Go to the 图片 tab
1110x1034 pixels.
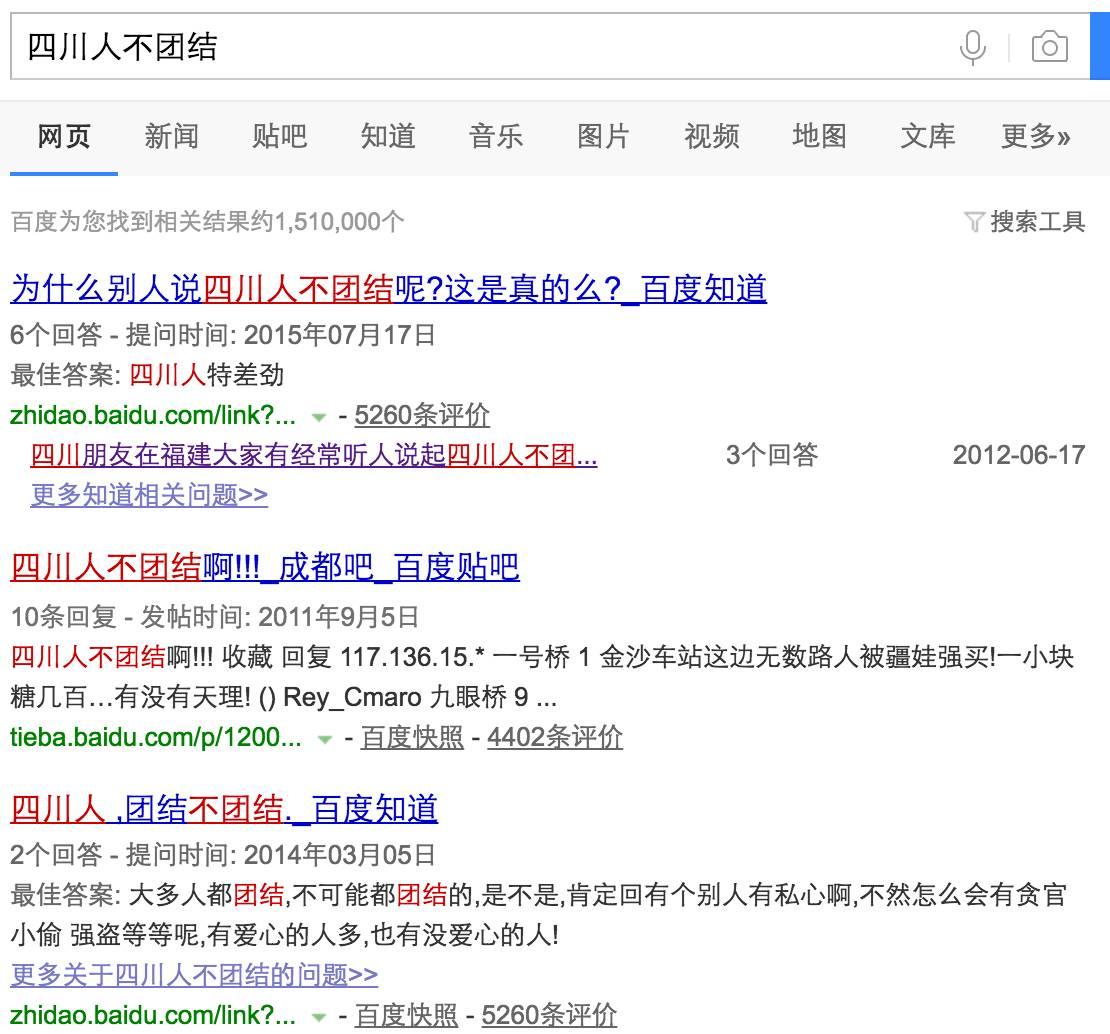point(603,136)
